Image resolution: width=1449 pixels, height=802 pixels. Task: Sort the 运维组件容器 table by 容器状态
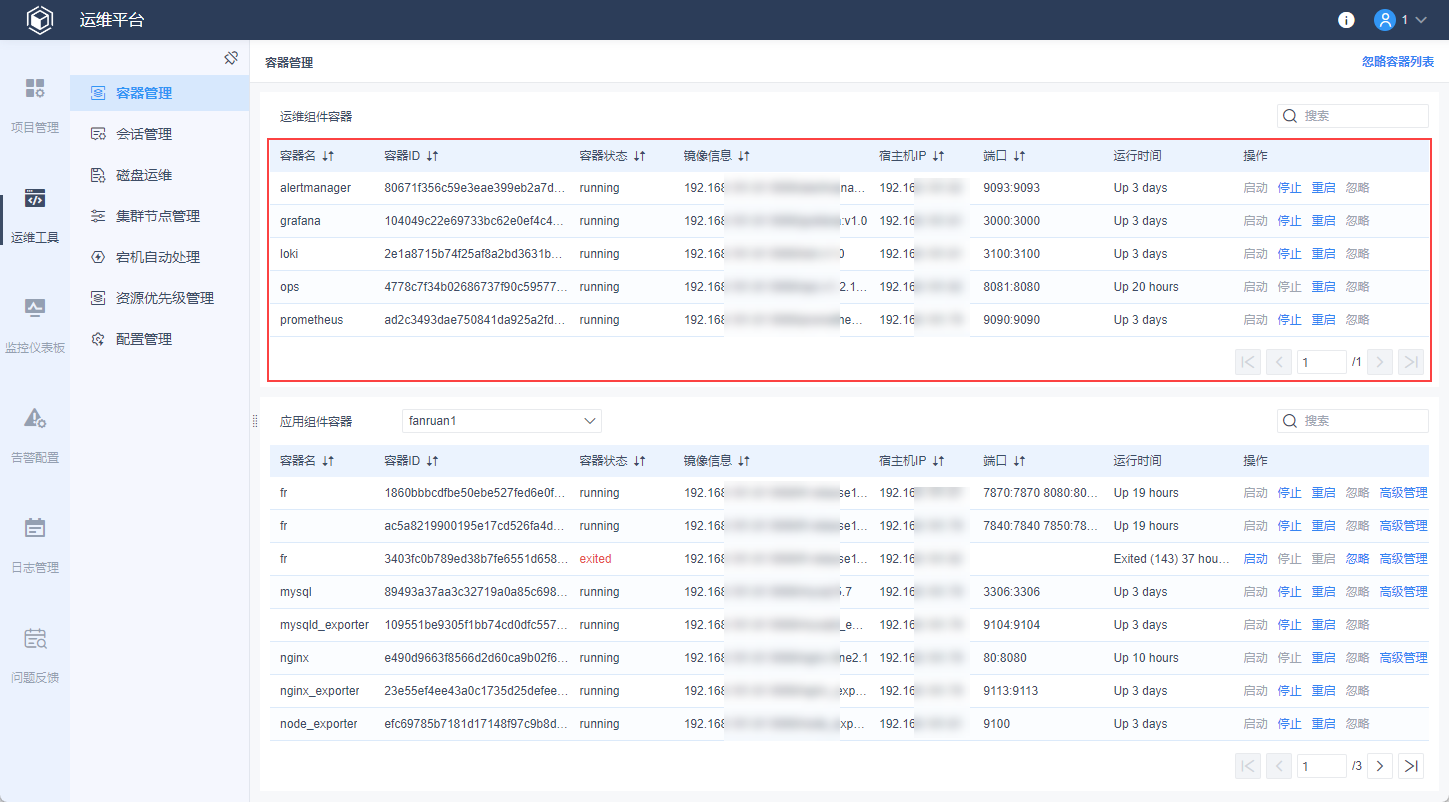(640, 156)
